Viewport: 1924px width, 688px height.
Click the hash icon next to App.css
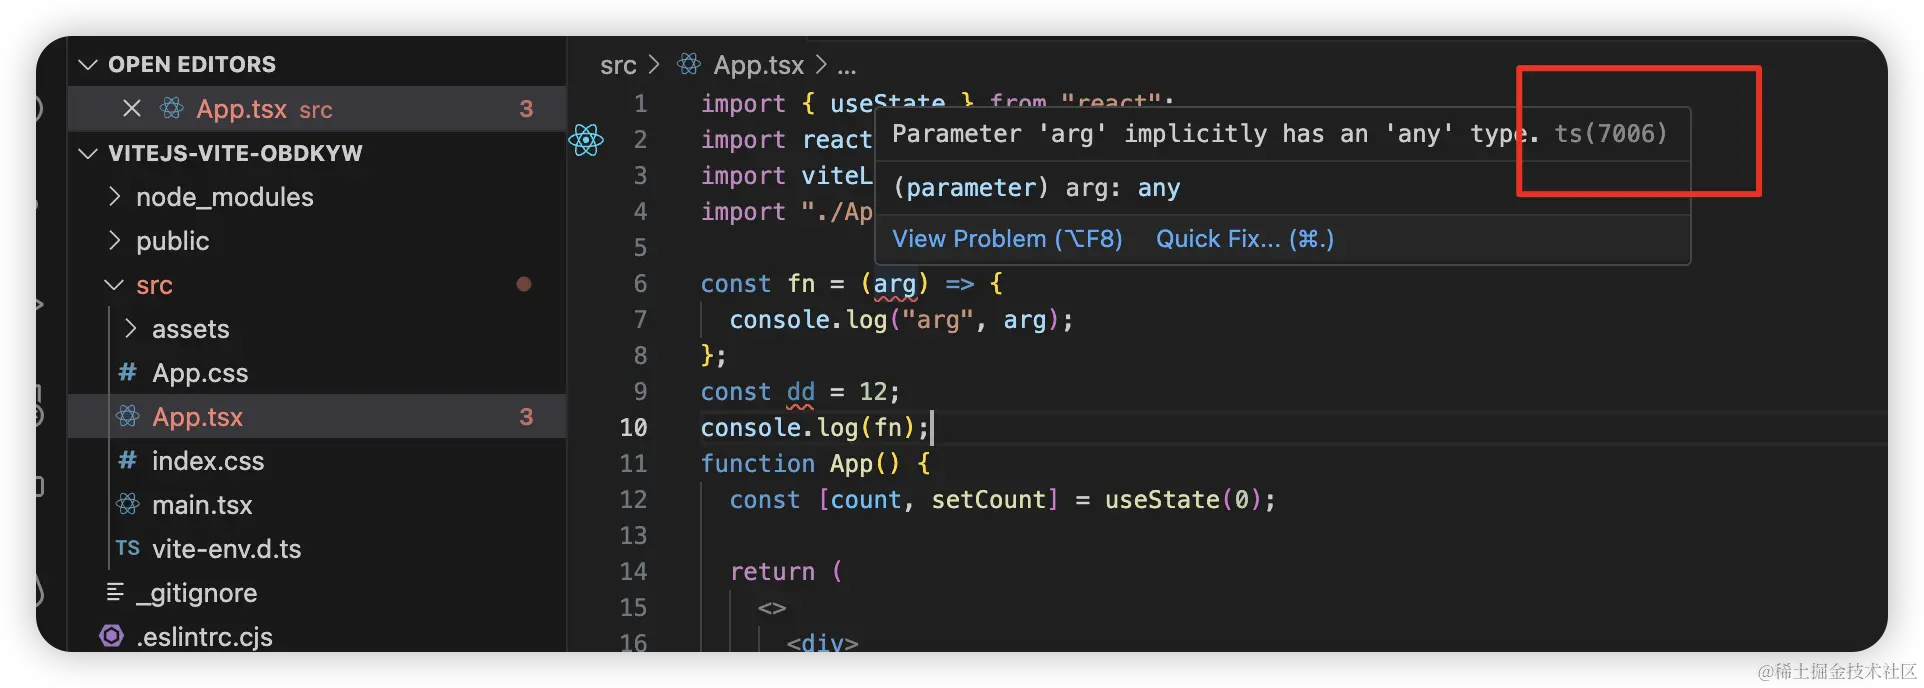click(128, 372)
